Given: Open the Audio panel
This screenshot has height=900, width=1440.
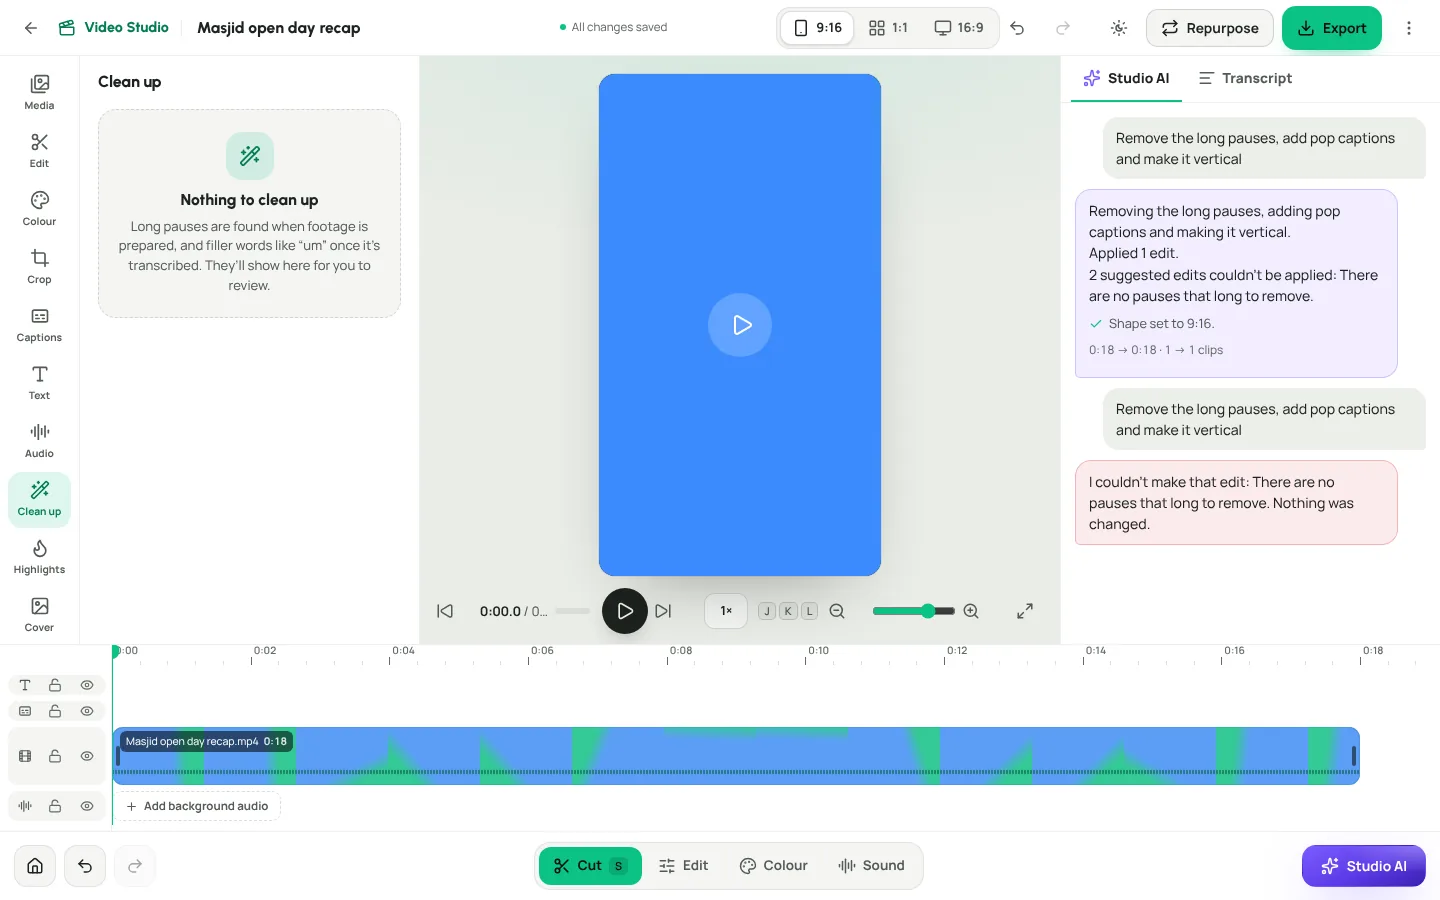Looking at the screenshot, I should 39,440.
